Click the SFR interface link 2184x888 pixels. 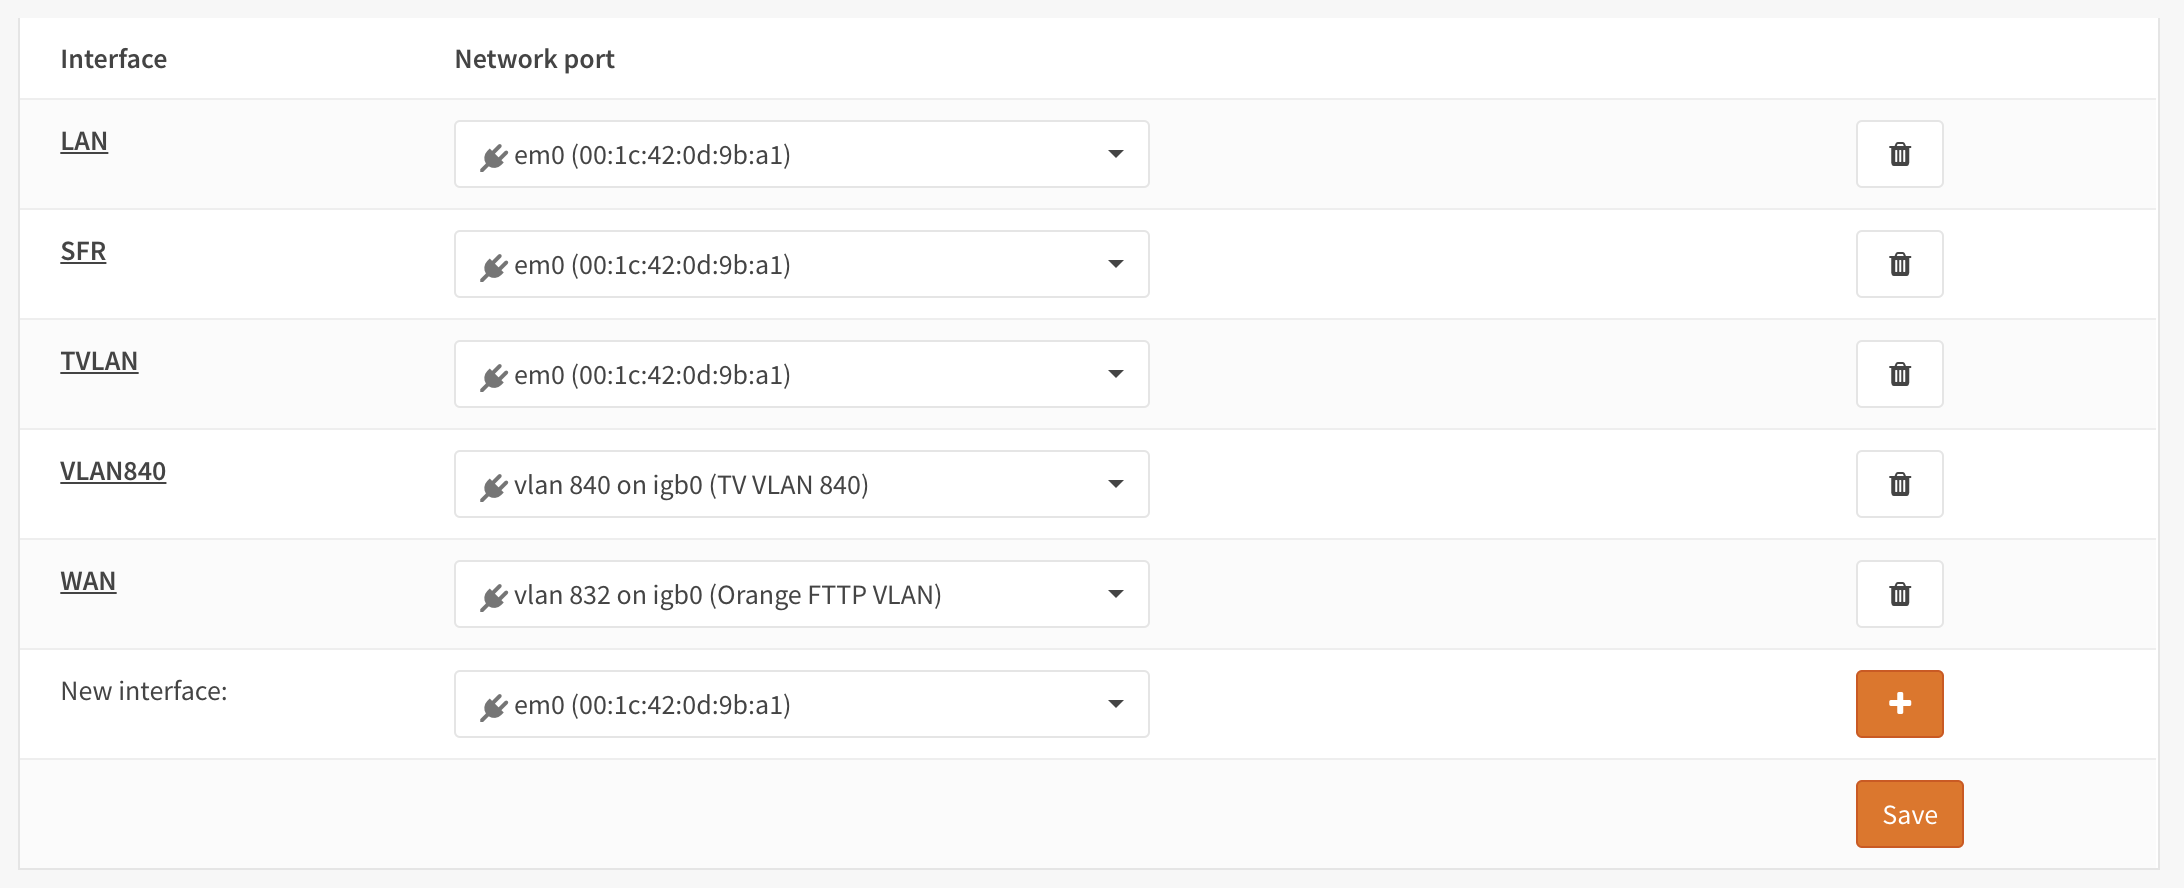(x=83, y=251)
